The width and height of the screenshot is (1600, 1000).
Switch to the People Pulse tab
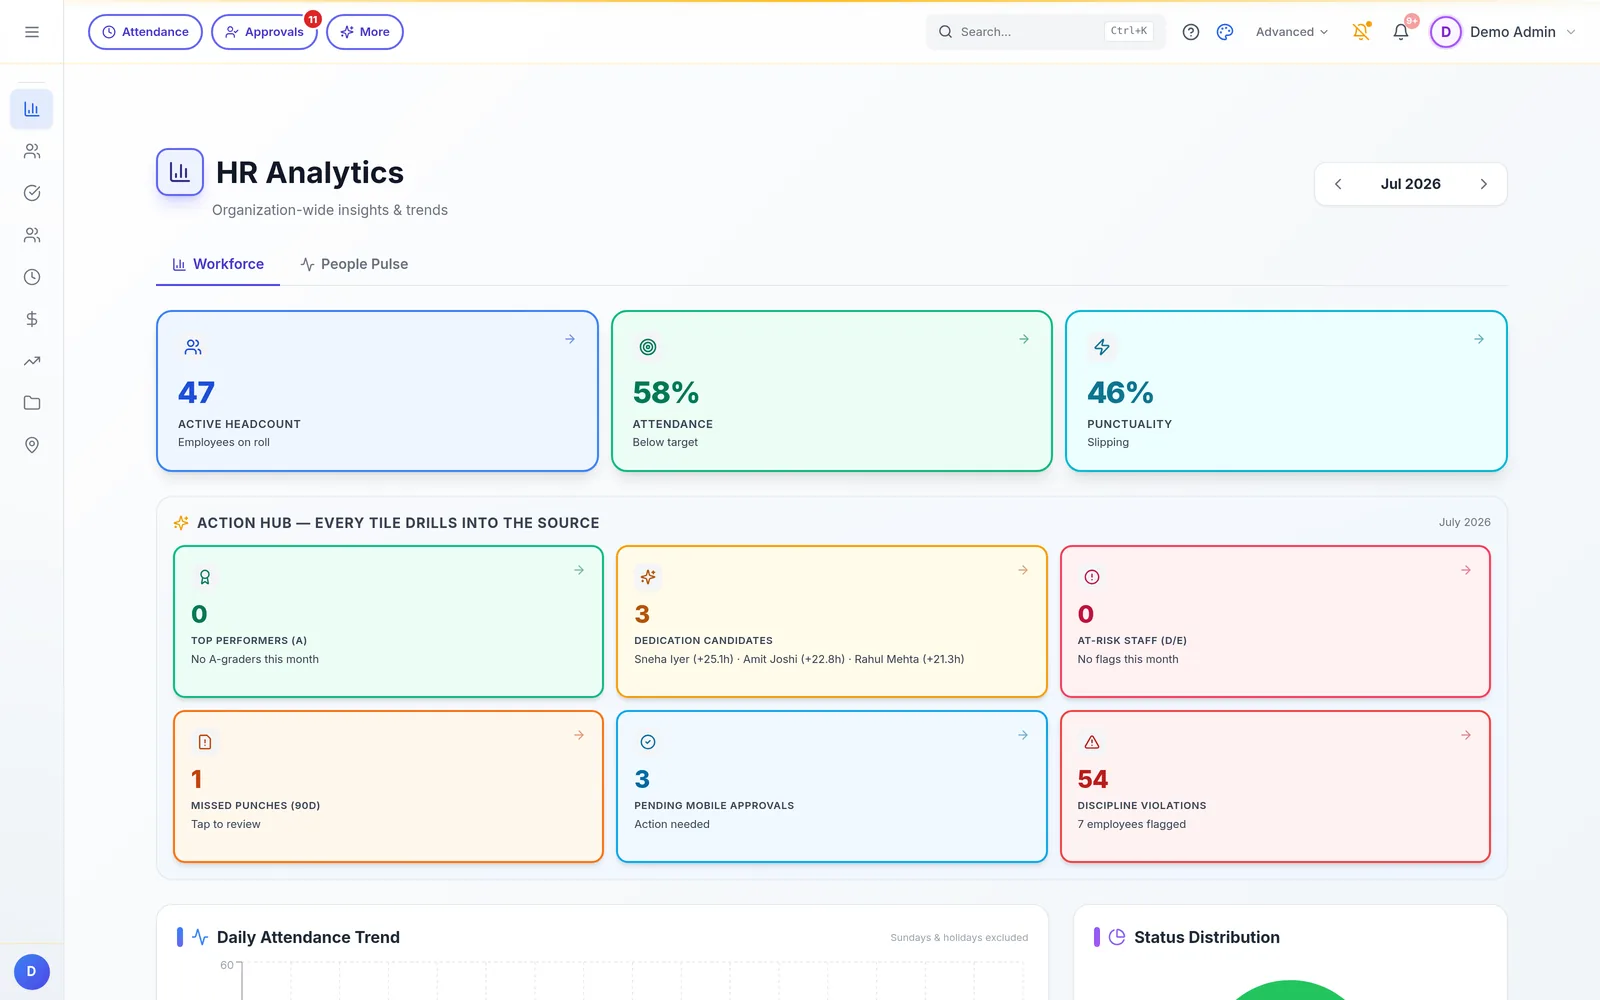[x=354, y=264]
